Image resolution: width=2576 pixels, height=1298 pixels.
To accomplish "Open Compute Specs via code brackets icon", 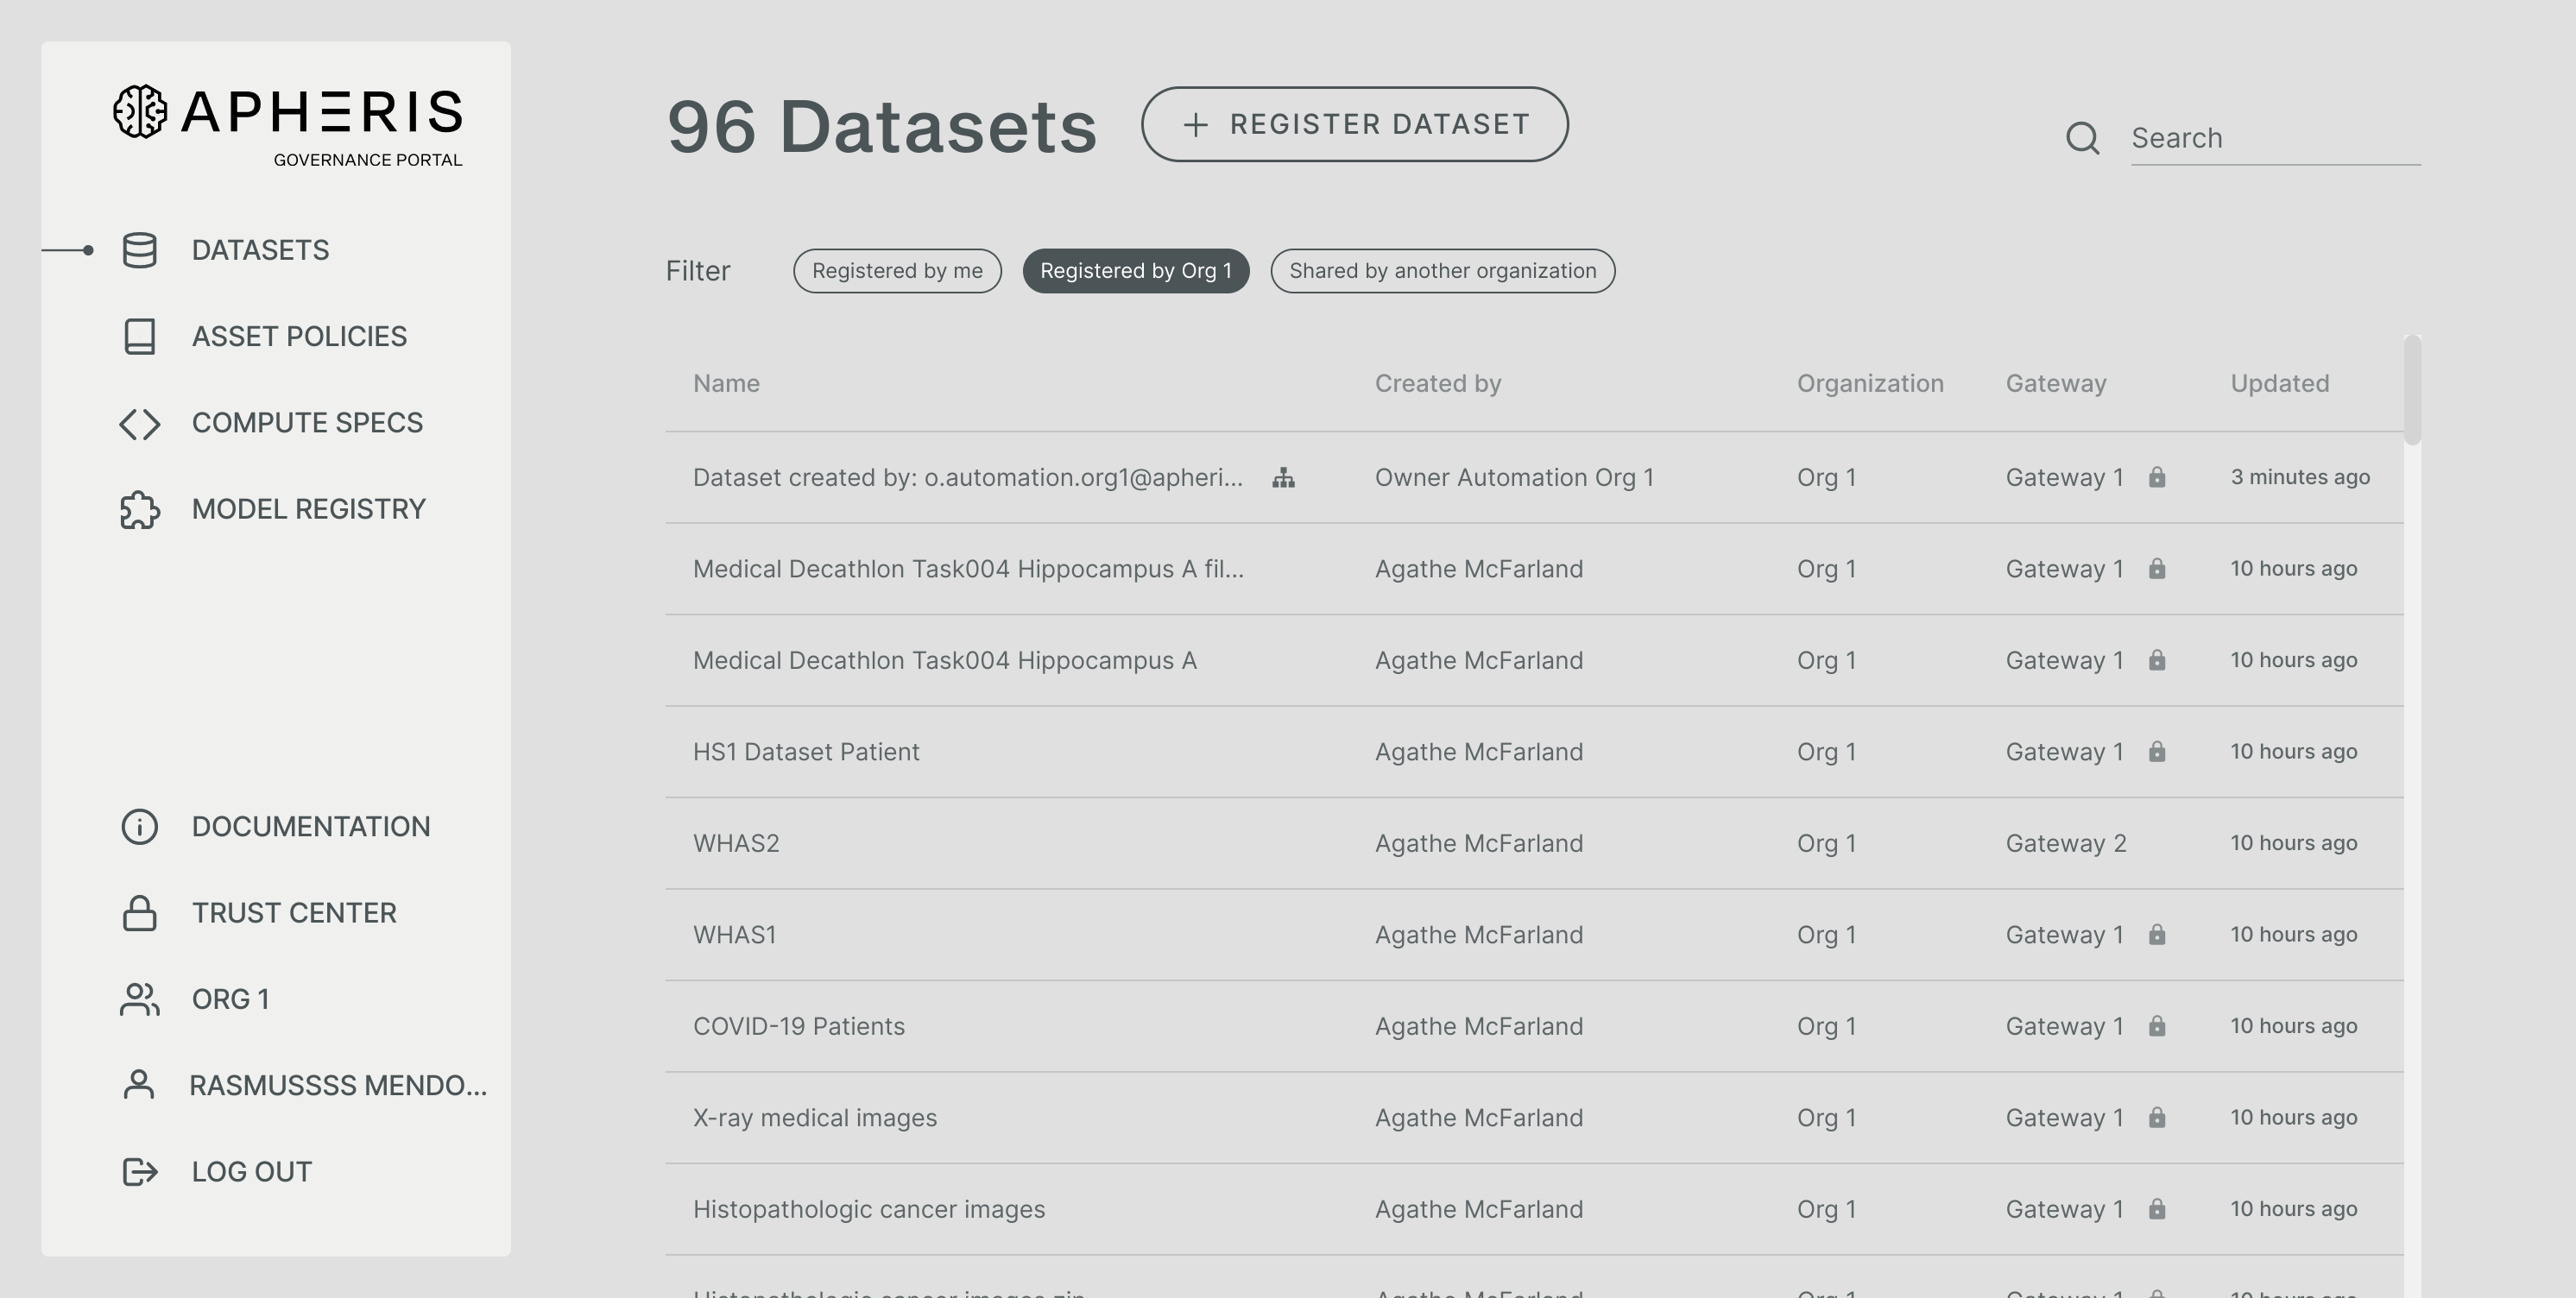I will [x=139, y=423].
